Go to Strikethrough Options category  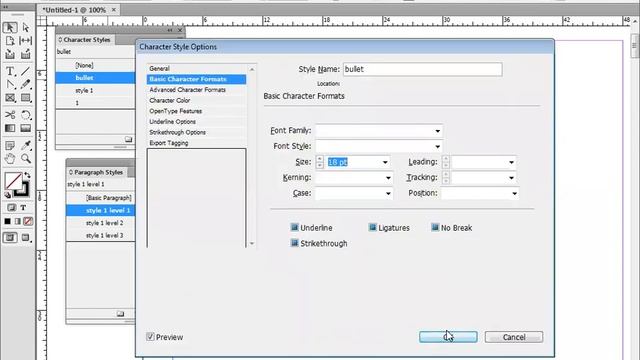(196, 132)
